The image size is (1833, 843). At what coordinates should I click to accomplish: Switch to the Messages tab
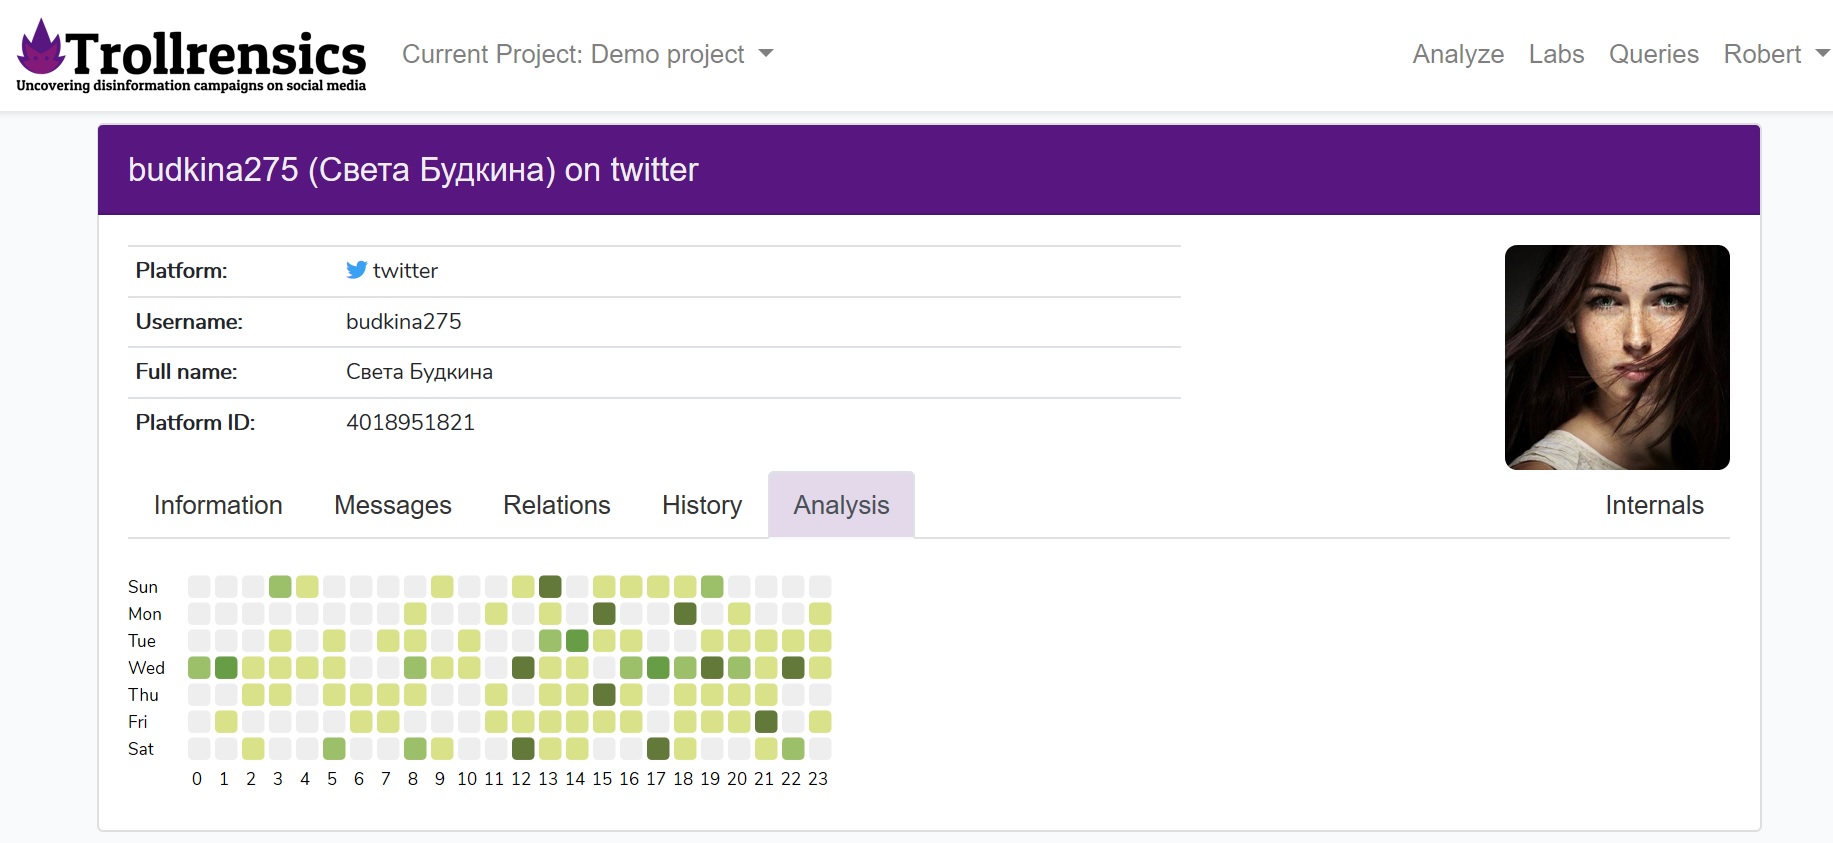[393, 505]
